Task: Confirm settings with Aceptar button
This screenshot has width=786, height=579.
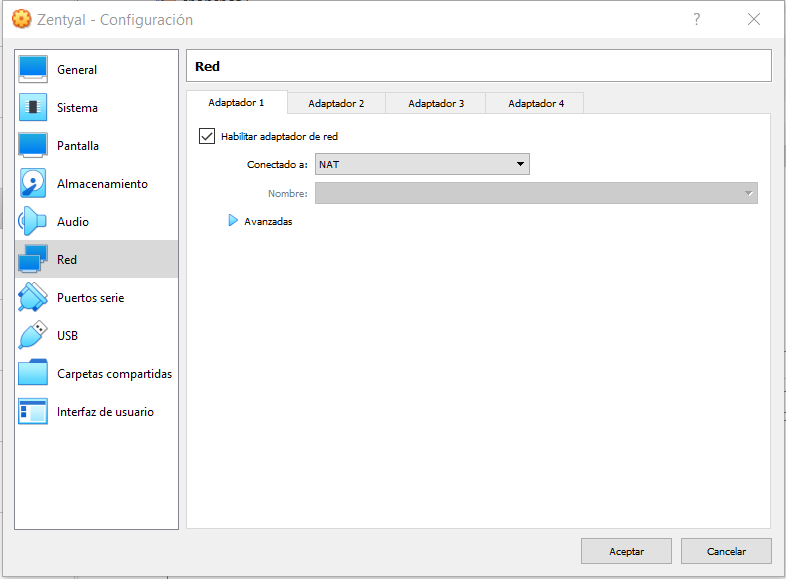Action: point(626,551)
